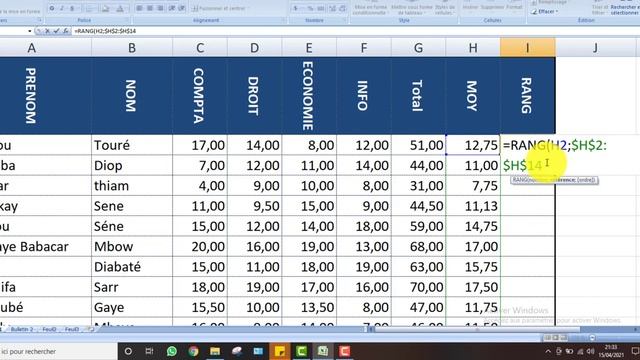
Task: Select Sene's DROIT value 9,50
Action: click(254, 206)
